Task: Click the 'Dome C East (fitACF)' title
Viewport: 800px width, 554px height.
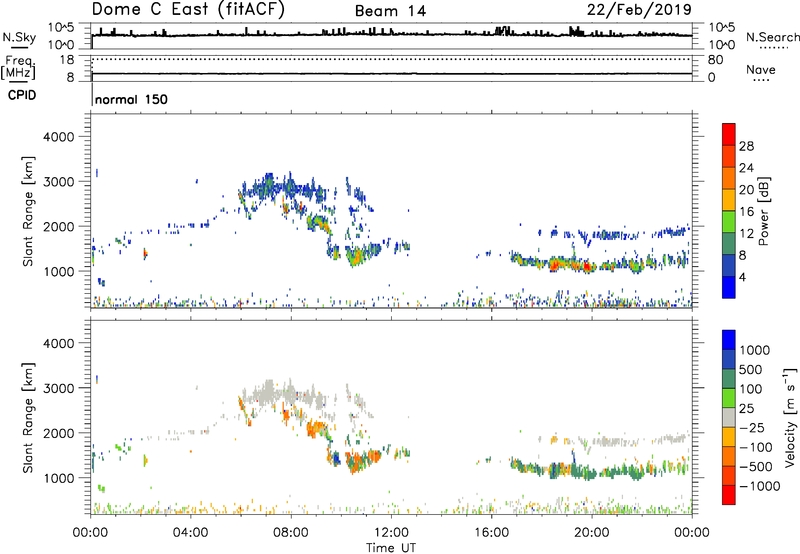Action: [188, 10]
